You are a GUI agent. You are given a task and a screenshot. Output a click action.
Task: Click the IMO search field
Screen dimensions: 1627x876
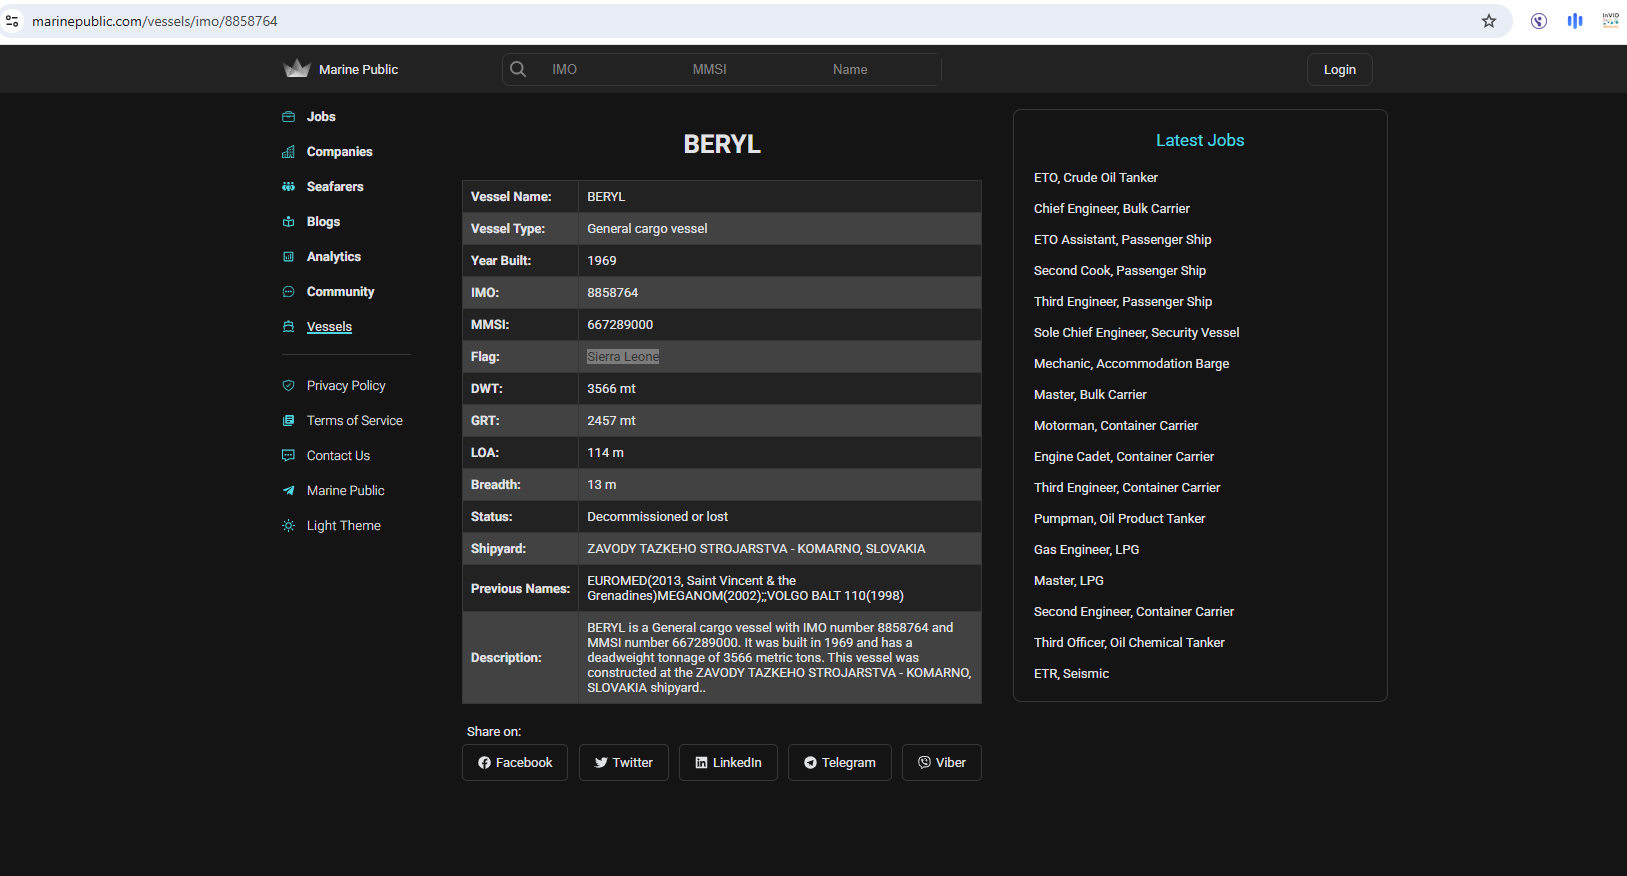pyautogui.click(x=600, y=70)
